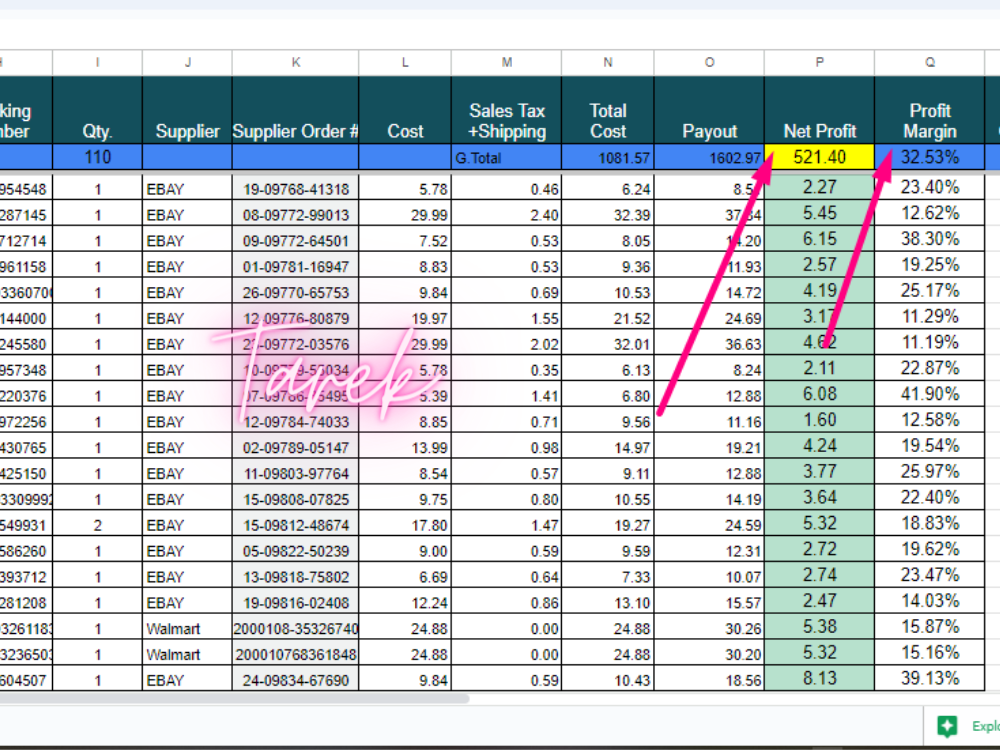Select cost cell 13.99
1000x750 pixels.
click(x=405, y=448)
